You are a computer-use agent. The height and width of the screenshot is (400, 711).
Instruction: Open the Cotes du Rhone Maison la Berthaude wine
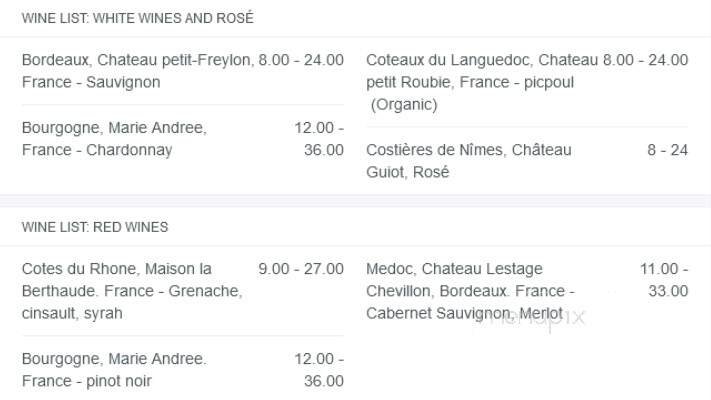click(131, 280)
